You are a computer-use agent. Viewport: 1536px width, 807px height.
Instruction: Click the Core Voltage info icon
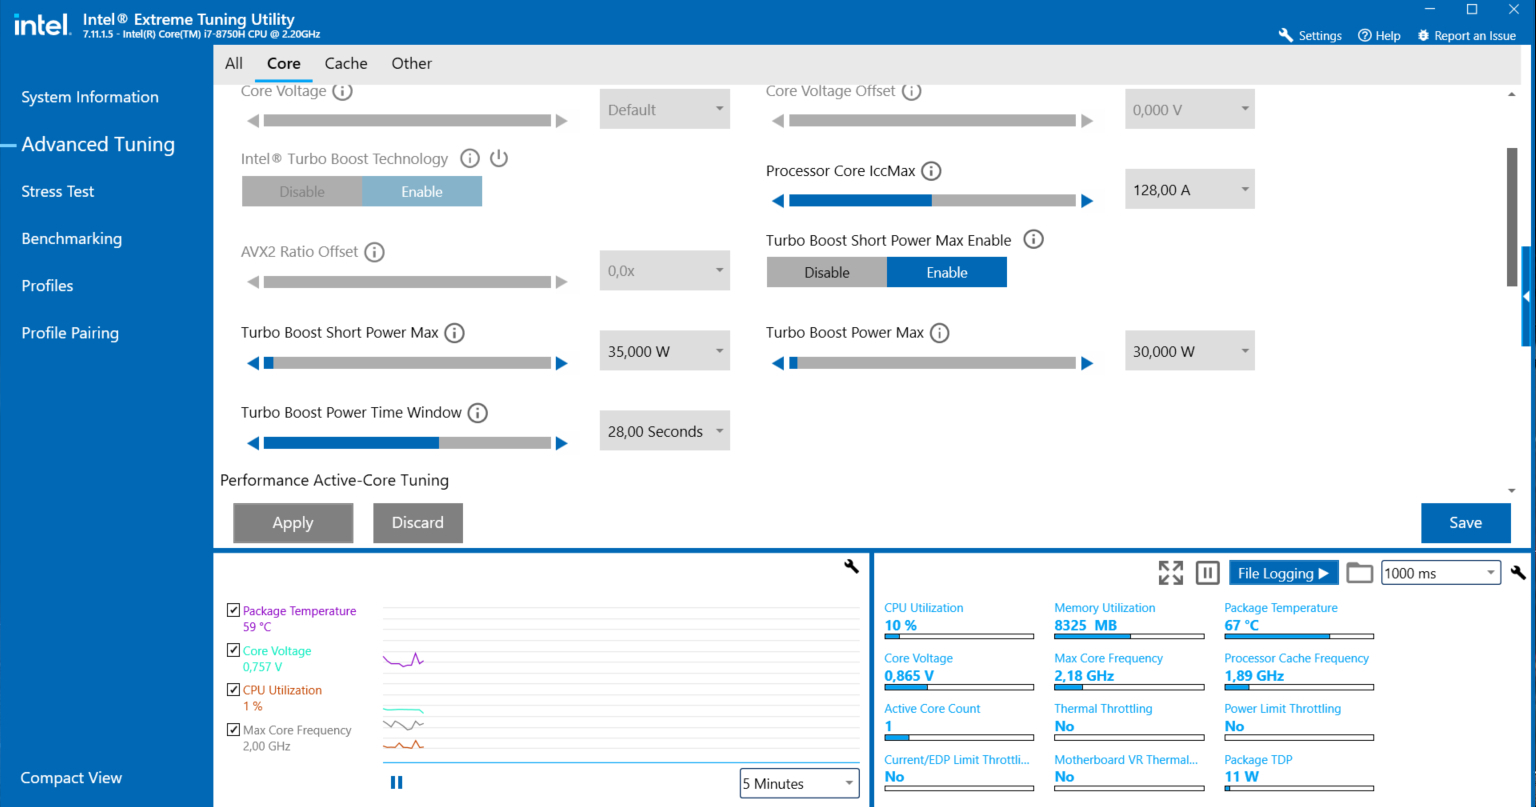[342, 91]
